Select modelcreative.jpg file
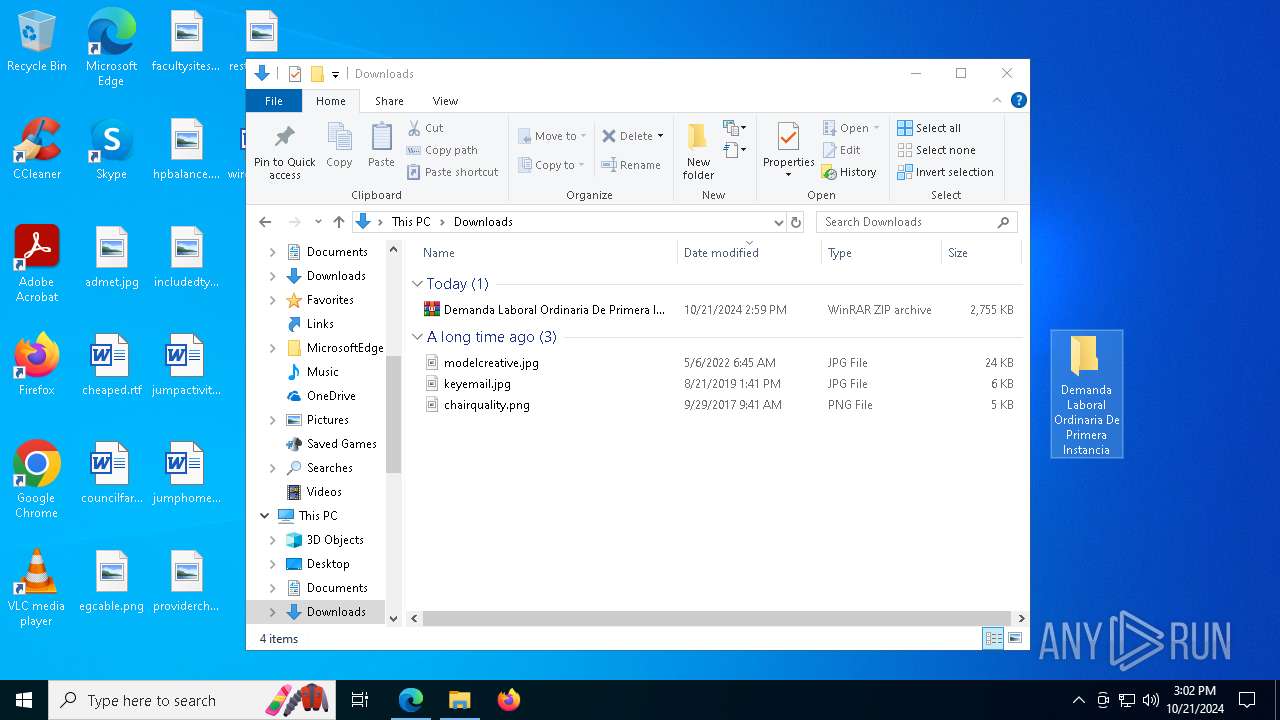Screen dimensions: 1280x720 718,363
